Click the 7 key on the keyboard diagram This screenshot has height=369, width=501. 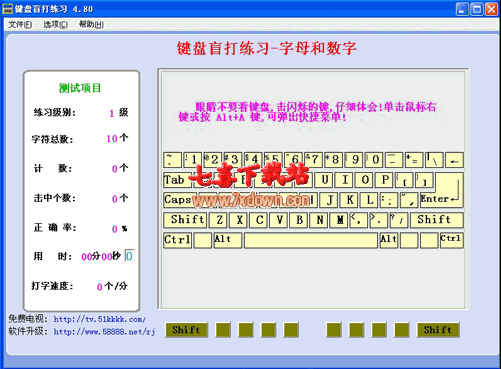tap(313, 160)
